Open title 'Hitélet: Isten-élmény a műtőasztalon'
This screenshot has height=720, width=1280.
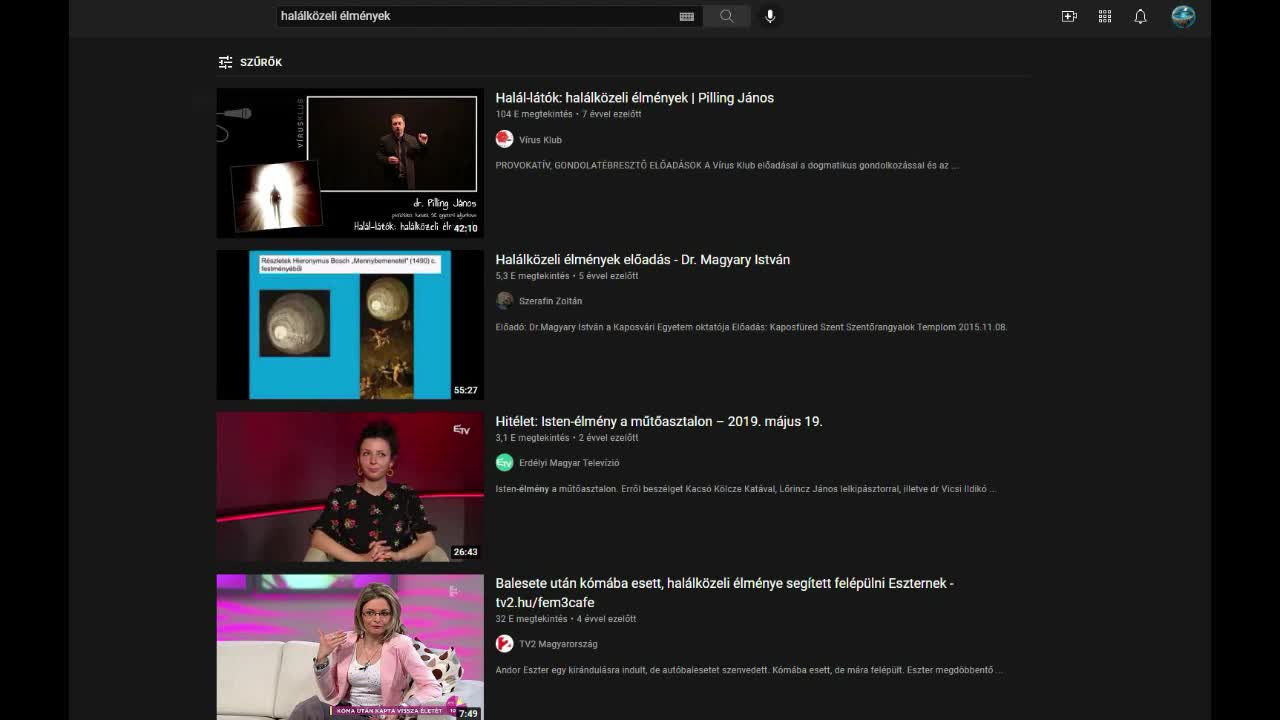point(659,422)
